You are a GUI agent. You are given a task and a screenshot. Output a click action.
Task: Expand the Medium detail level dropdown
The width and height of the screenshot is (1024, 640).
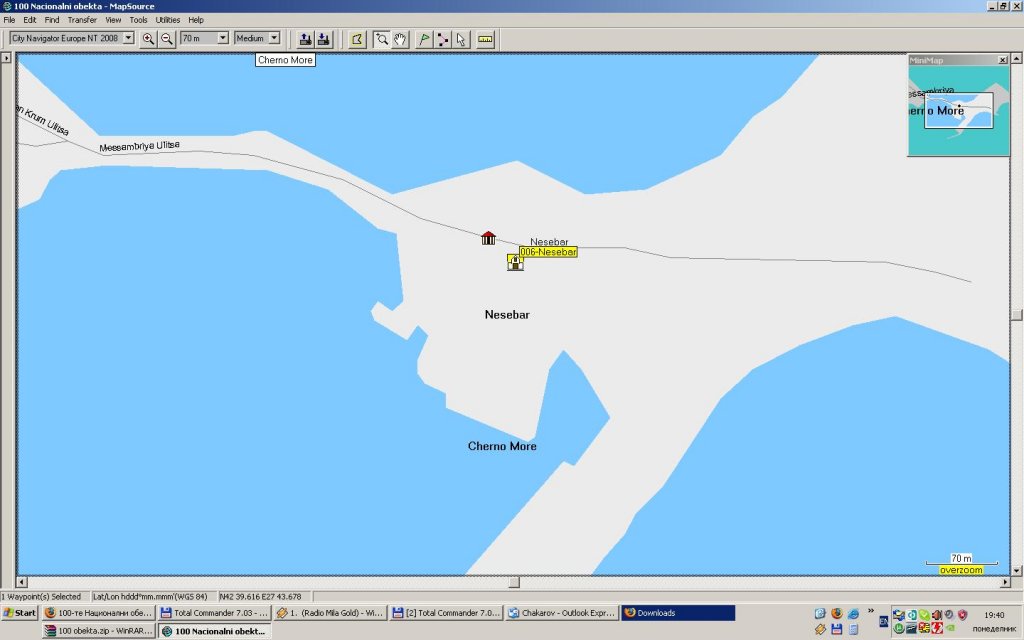click(272, 39)
